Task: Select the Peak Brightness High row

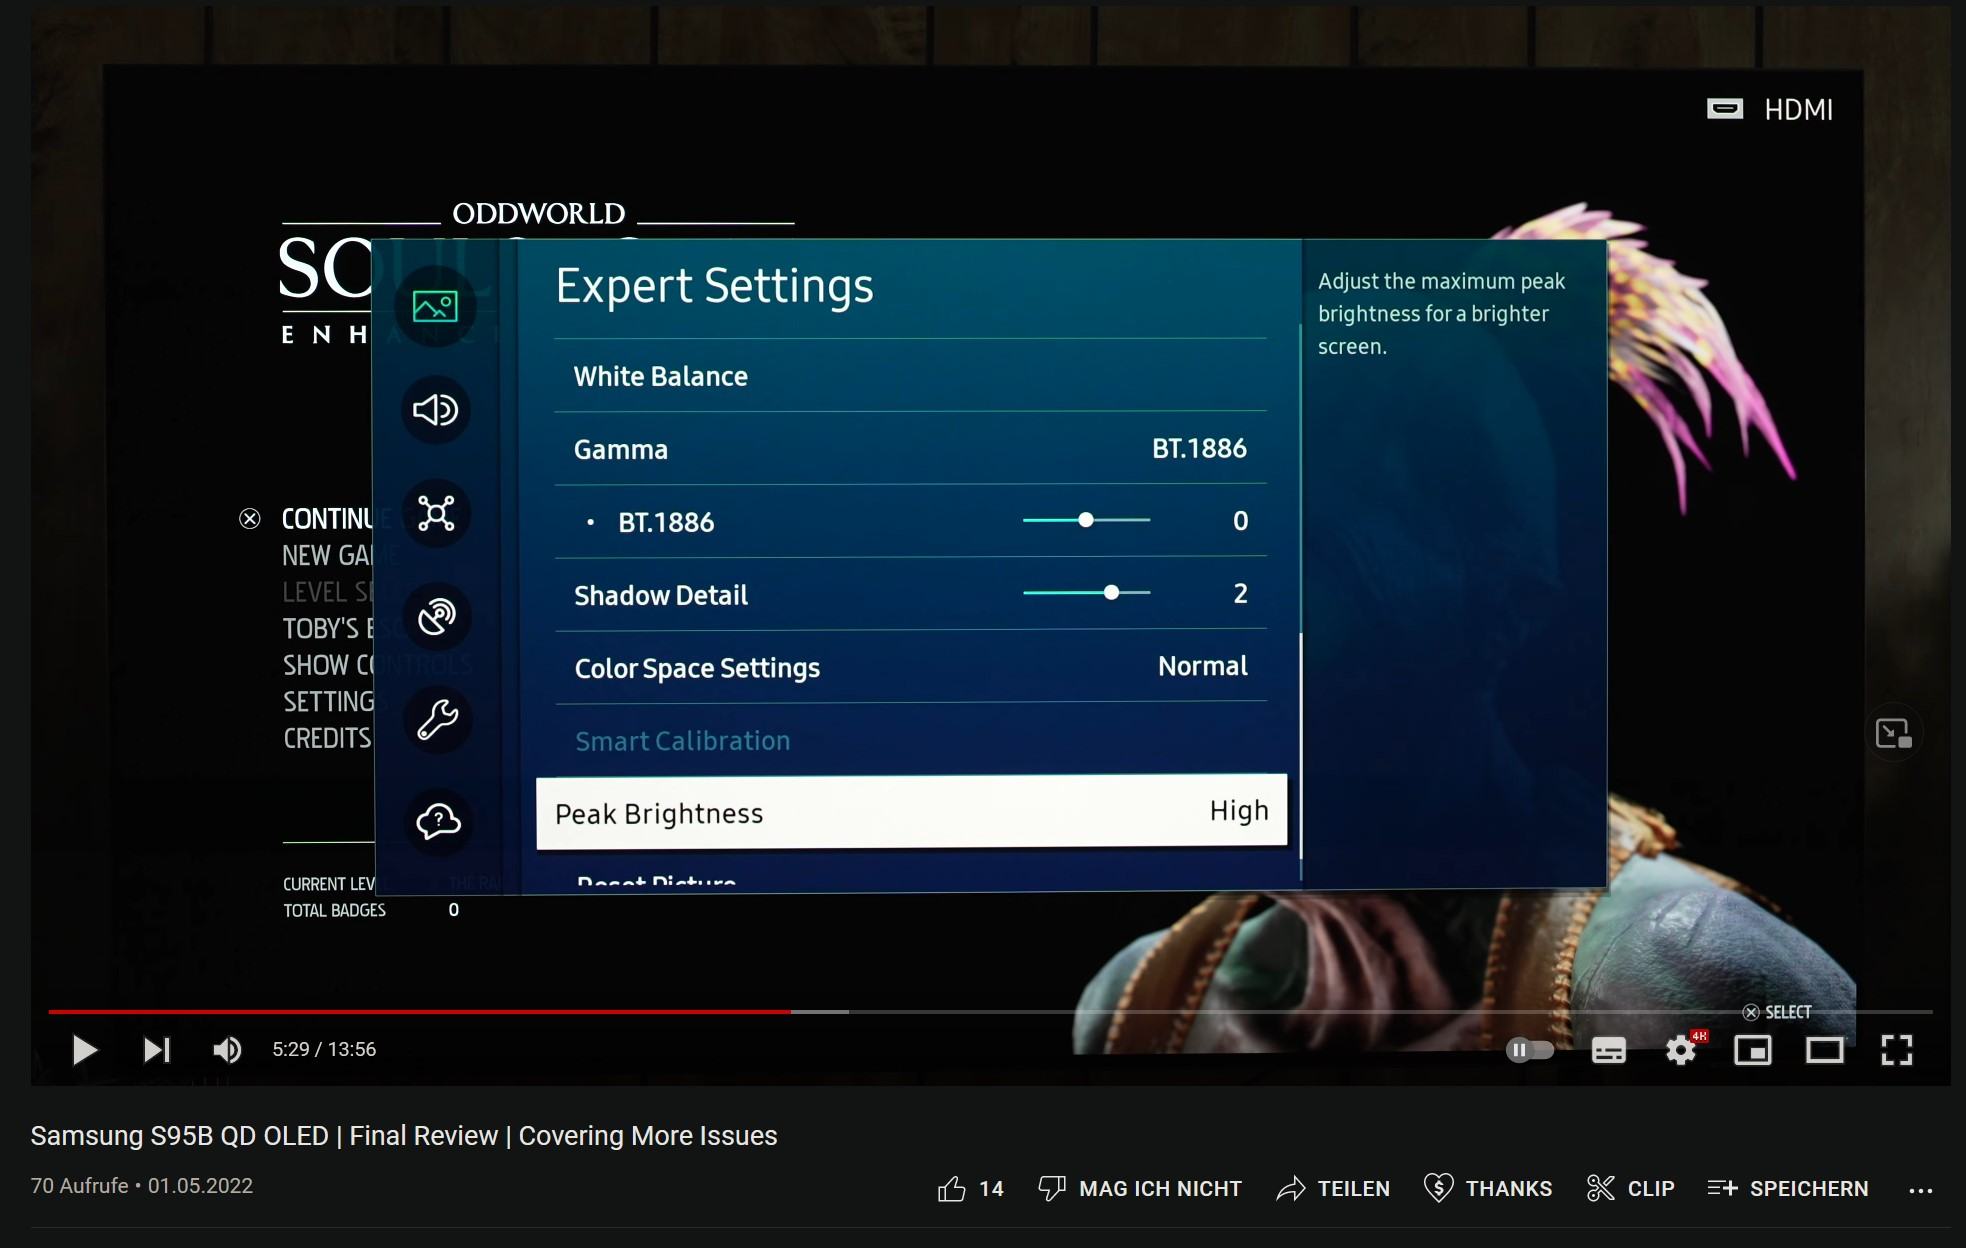Action: 911,812
